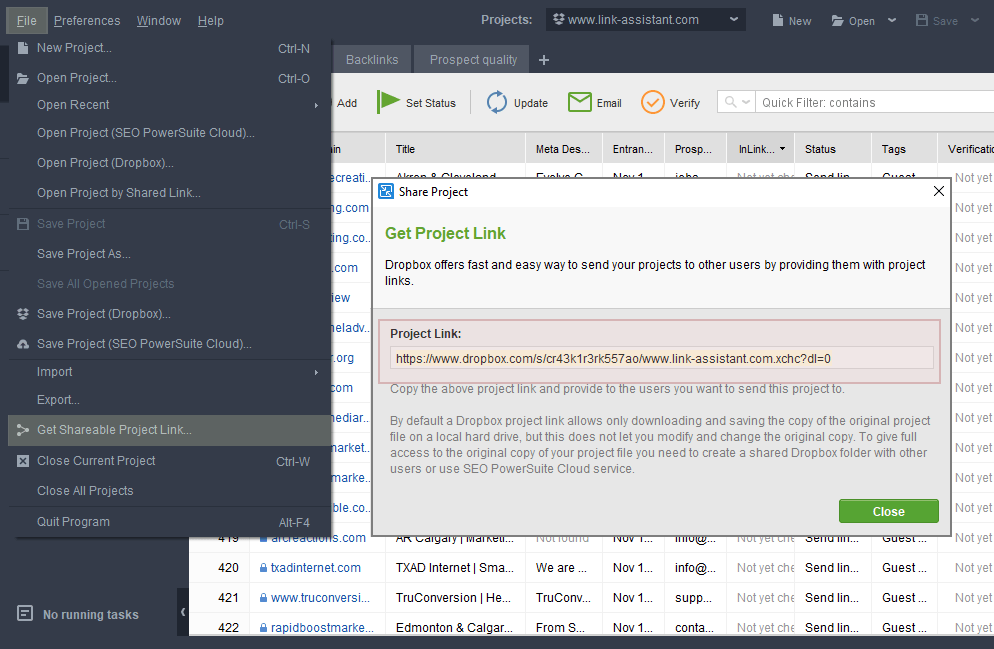Close the Share Project dialog with X
This screenshot has width=994, height=649.
939,191
